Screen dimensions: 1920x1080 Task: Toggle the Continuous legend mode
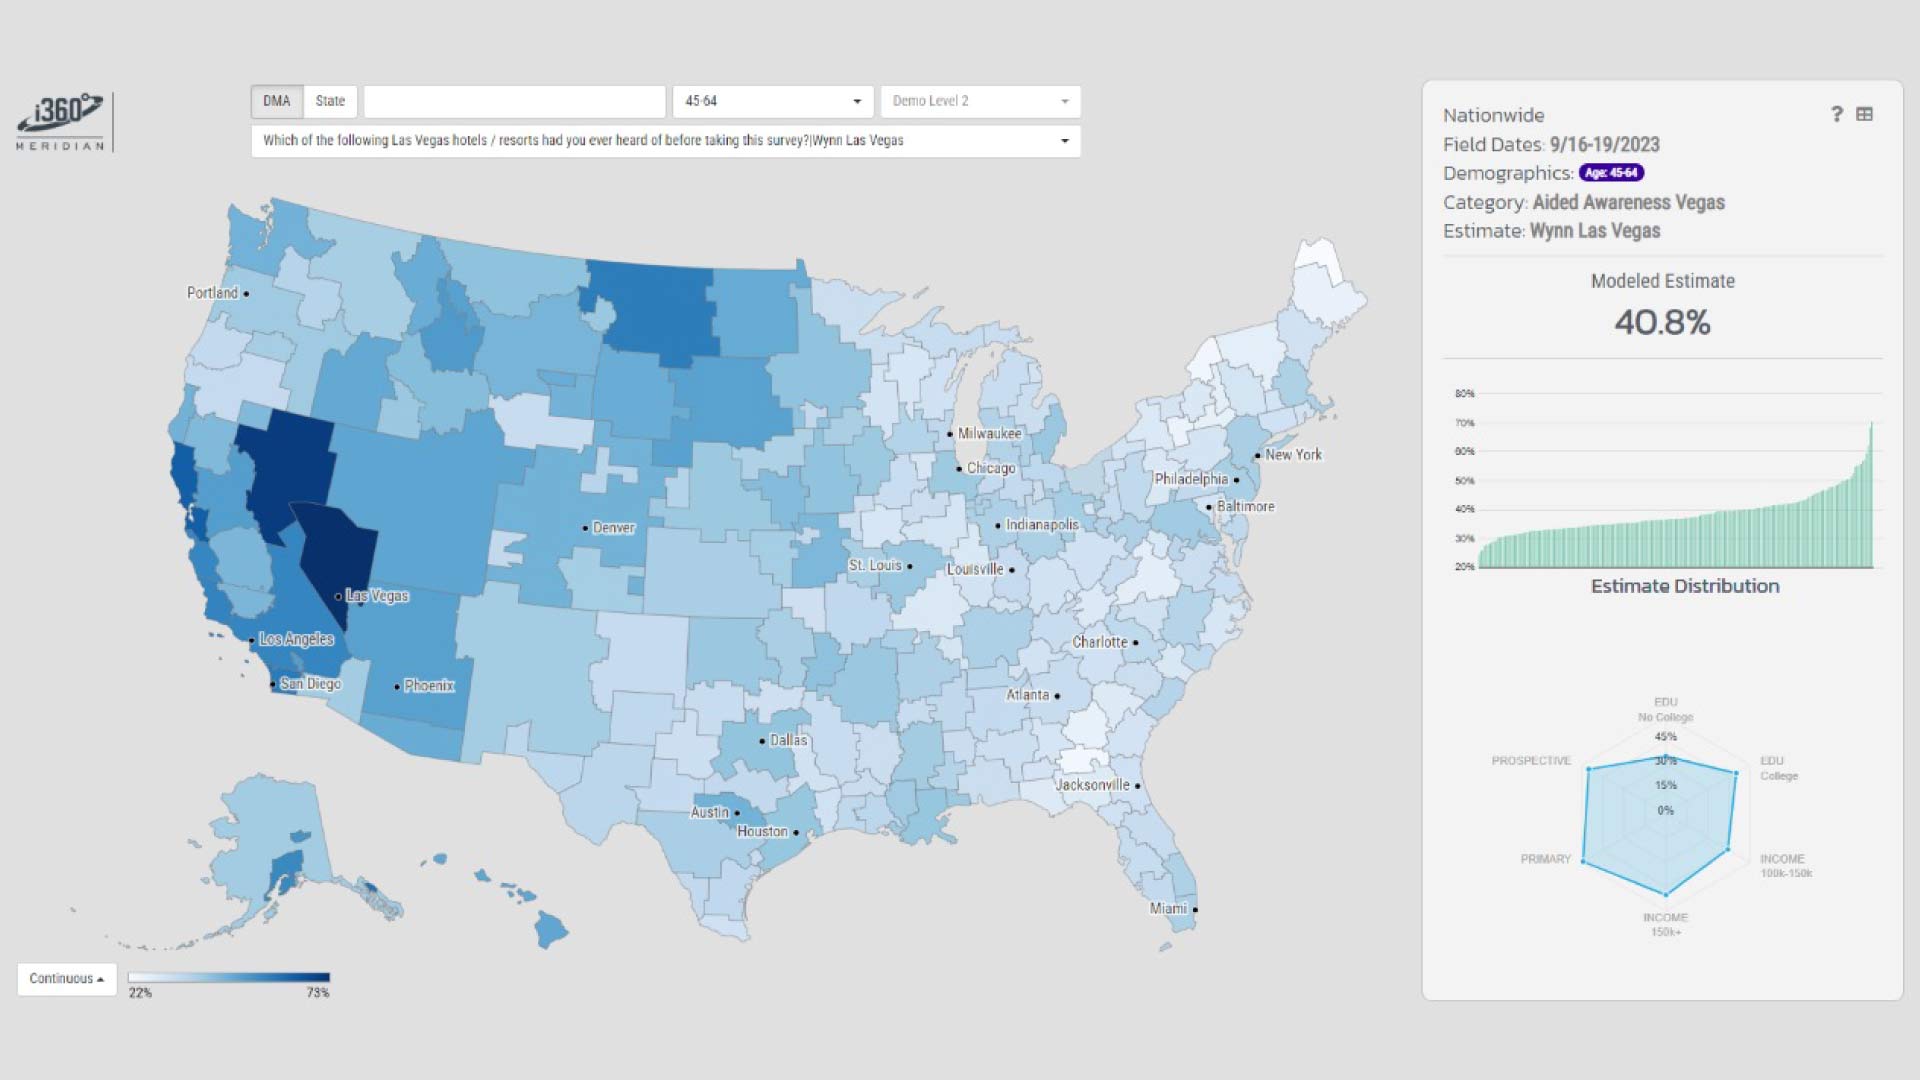(x=67, y=979)
